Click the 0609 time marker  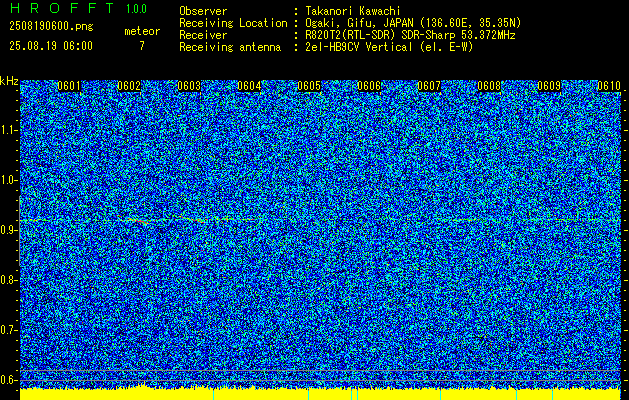549,86
